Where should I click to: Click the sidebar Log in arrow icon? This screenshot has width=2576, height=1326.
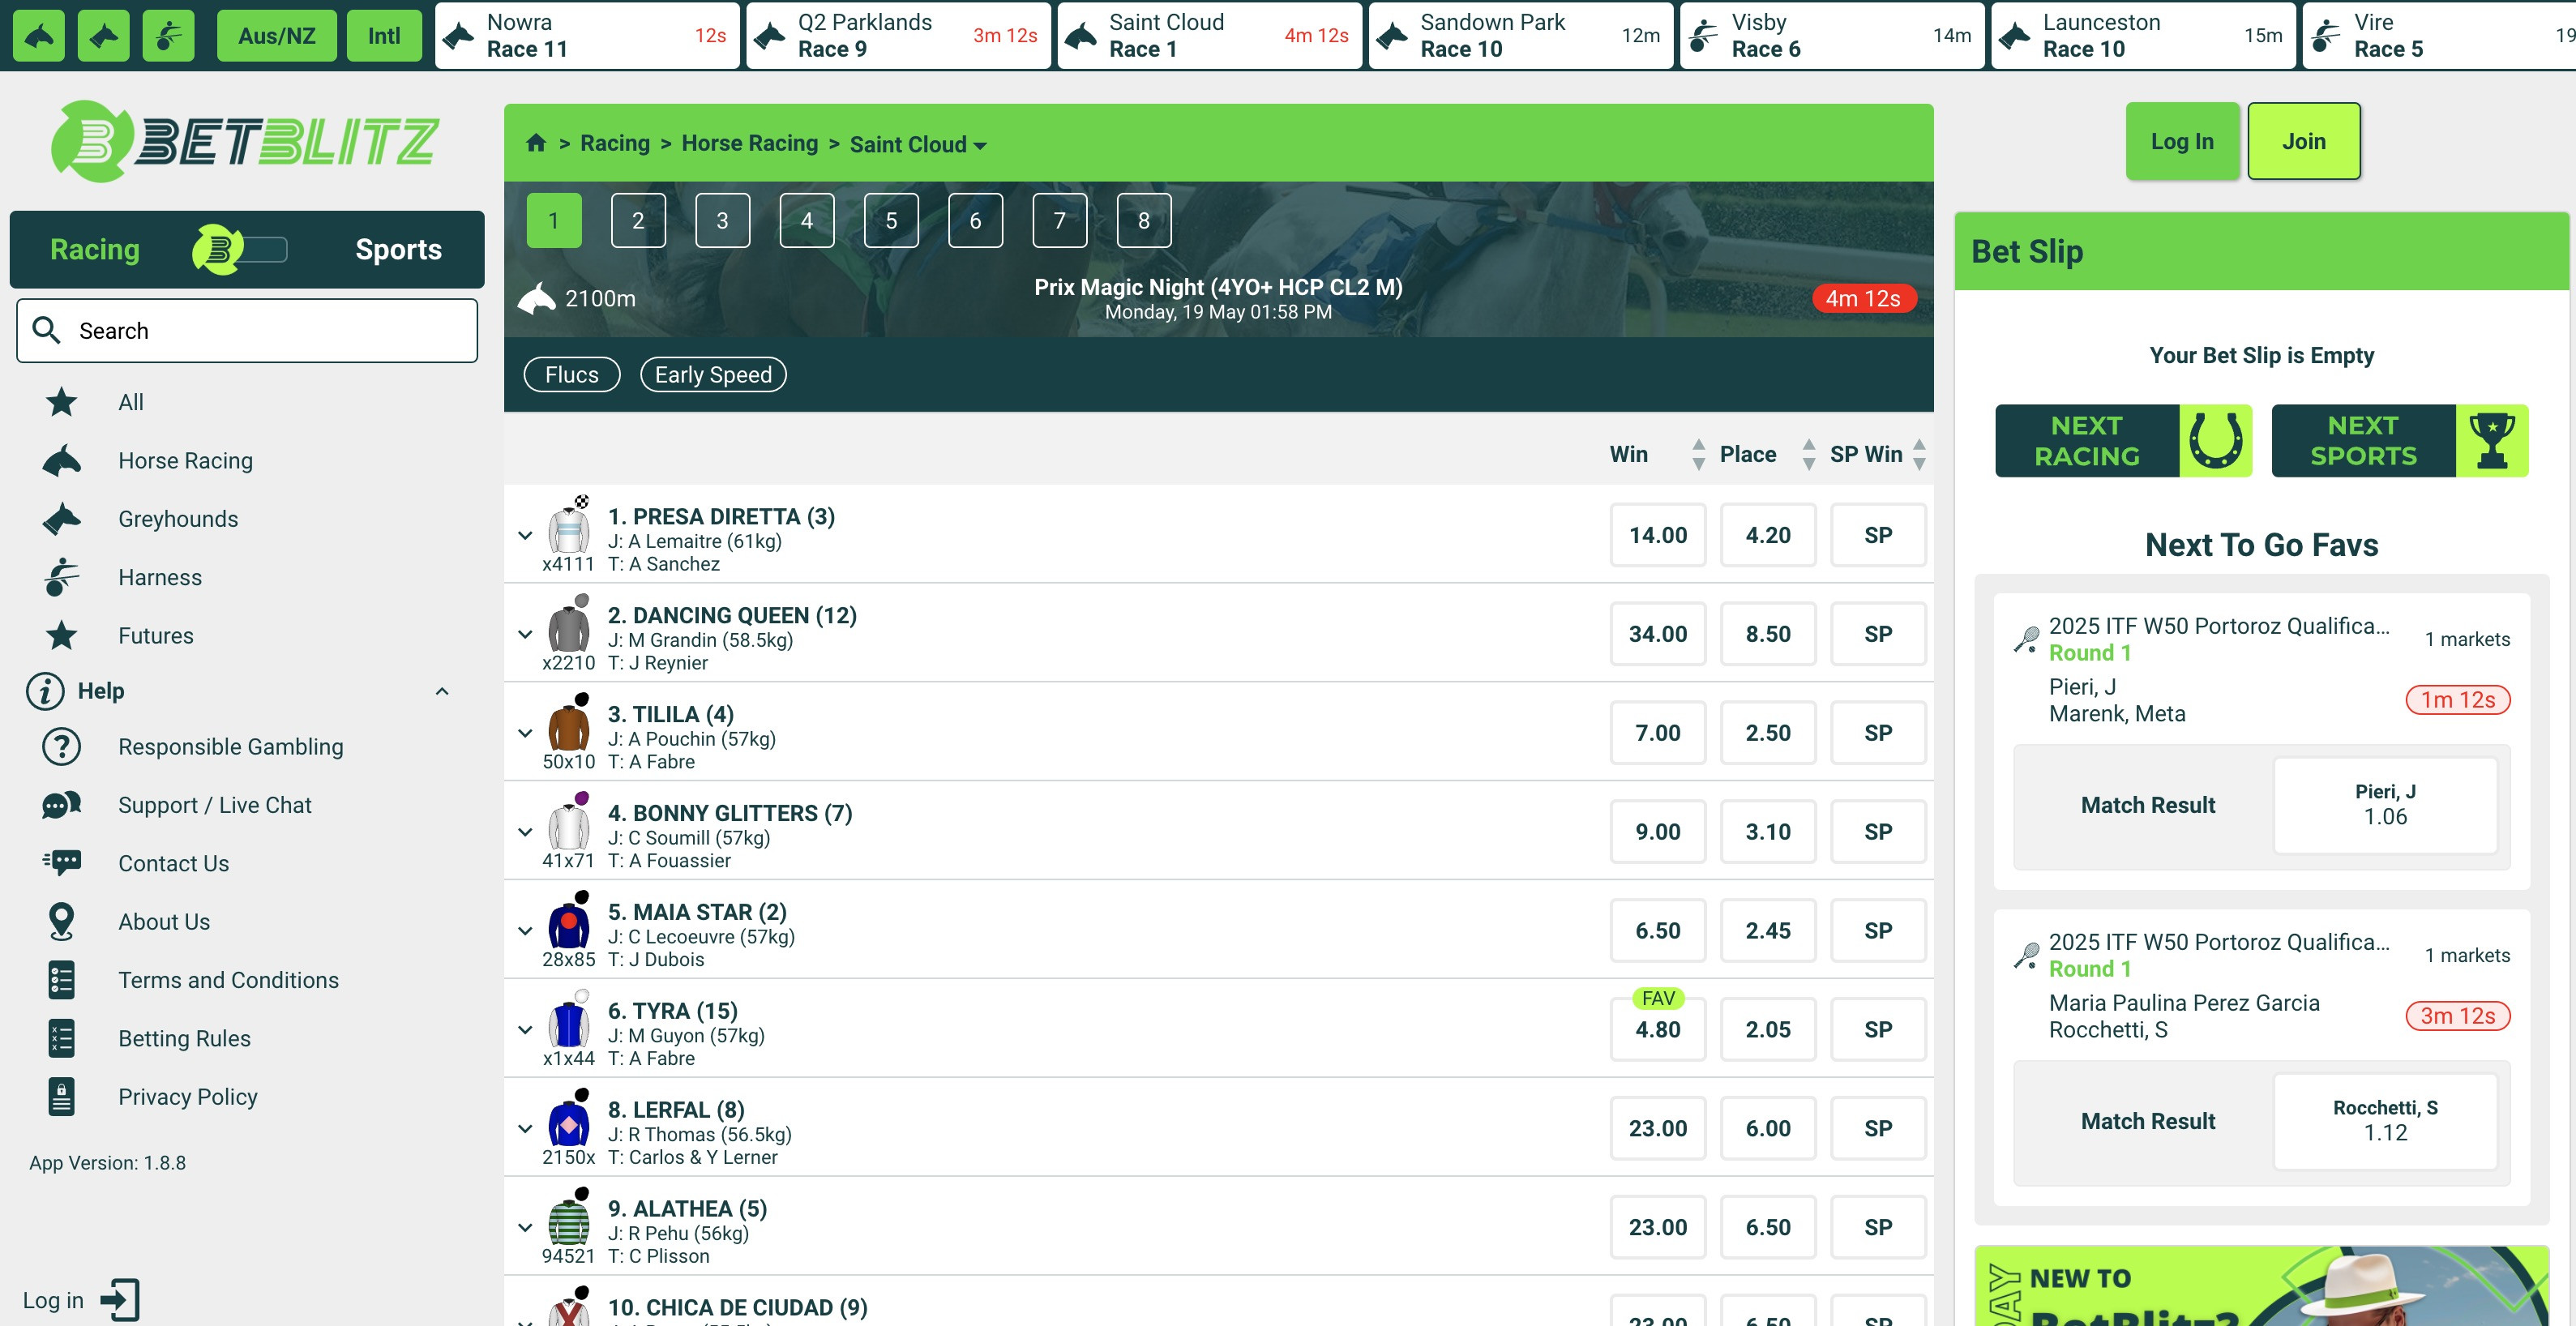point(120,1300)
